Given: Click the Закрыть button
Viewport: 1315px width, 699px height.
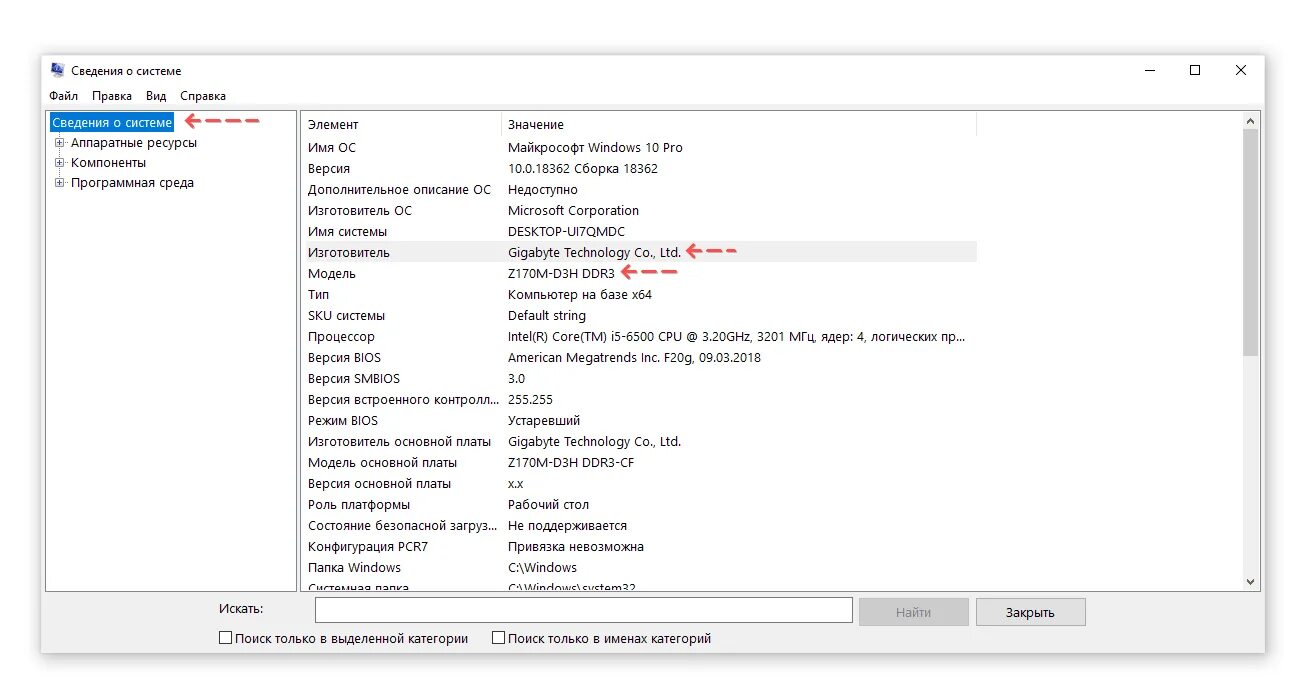Looking at the screenshot, I should 1030,612.
